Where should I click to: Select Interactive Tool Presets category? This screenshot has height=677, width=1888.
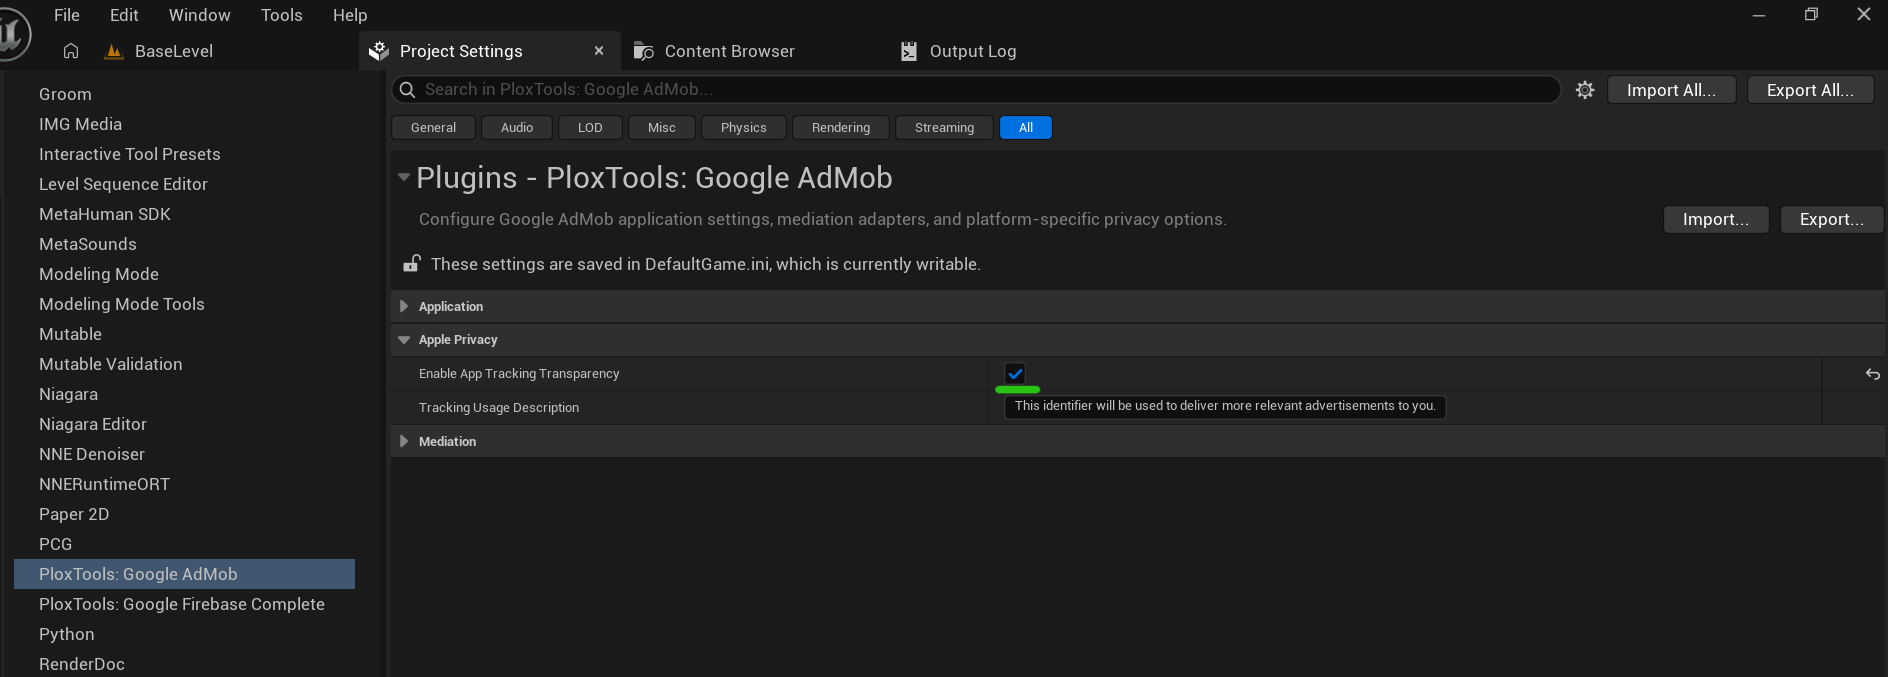point(130,154)
